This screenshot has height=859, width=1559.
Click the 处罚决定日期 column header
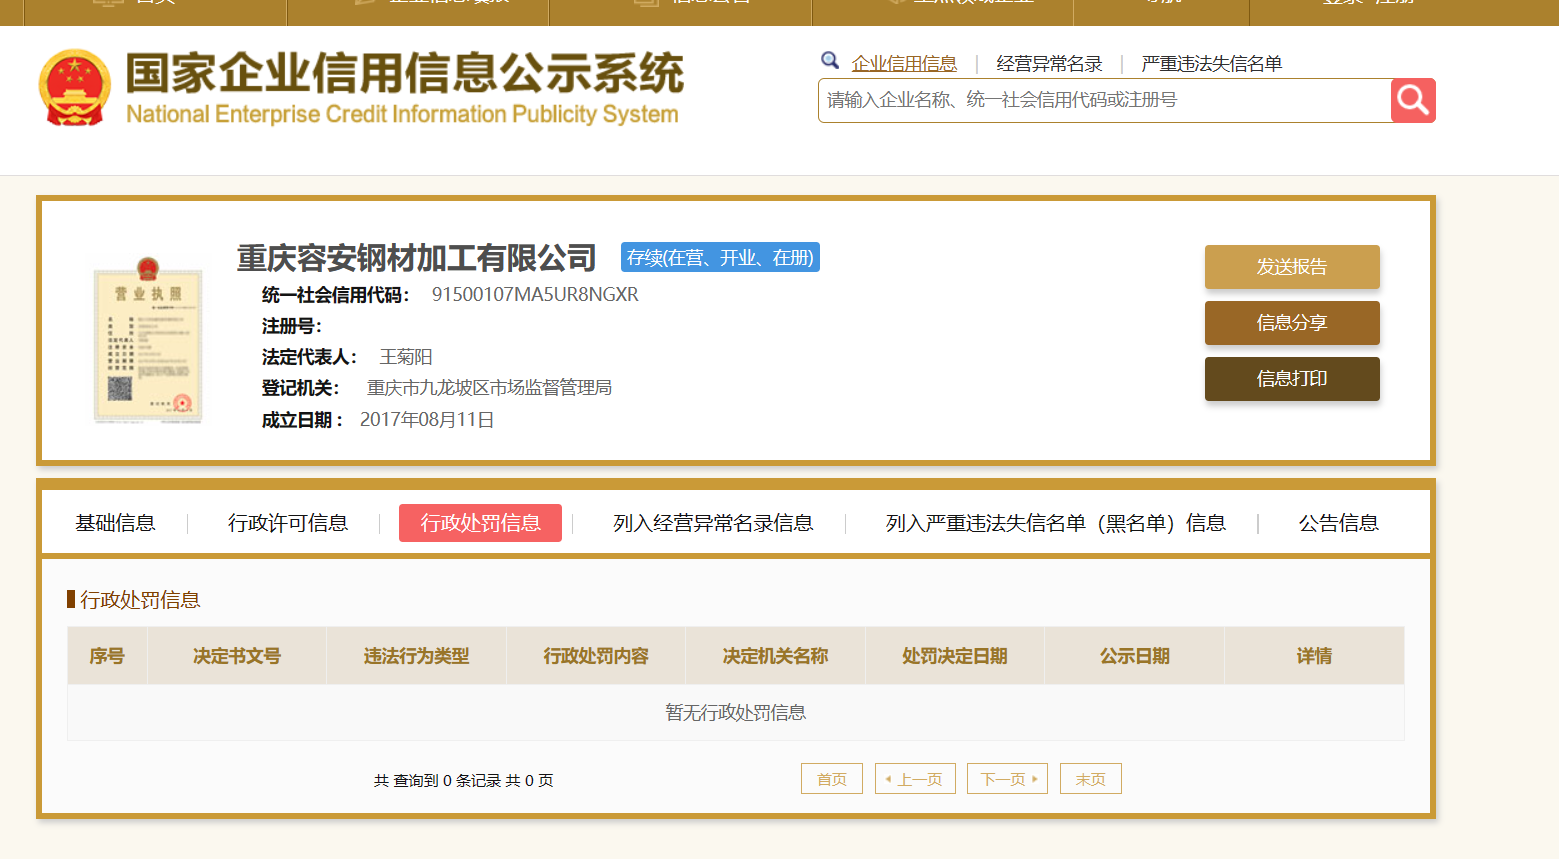coord(955,656)
